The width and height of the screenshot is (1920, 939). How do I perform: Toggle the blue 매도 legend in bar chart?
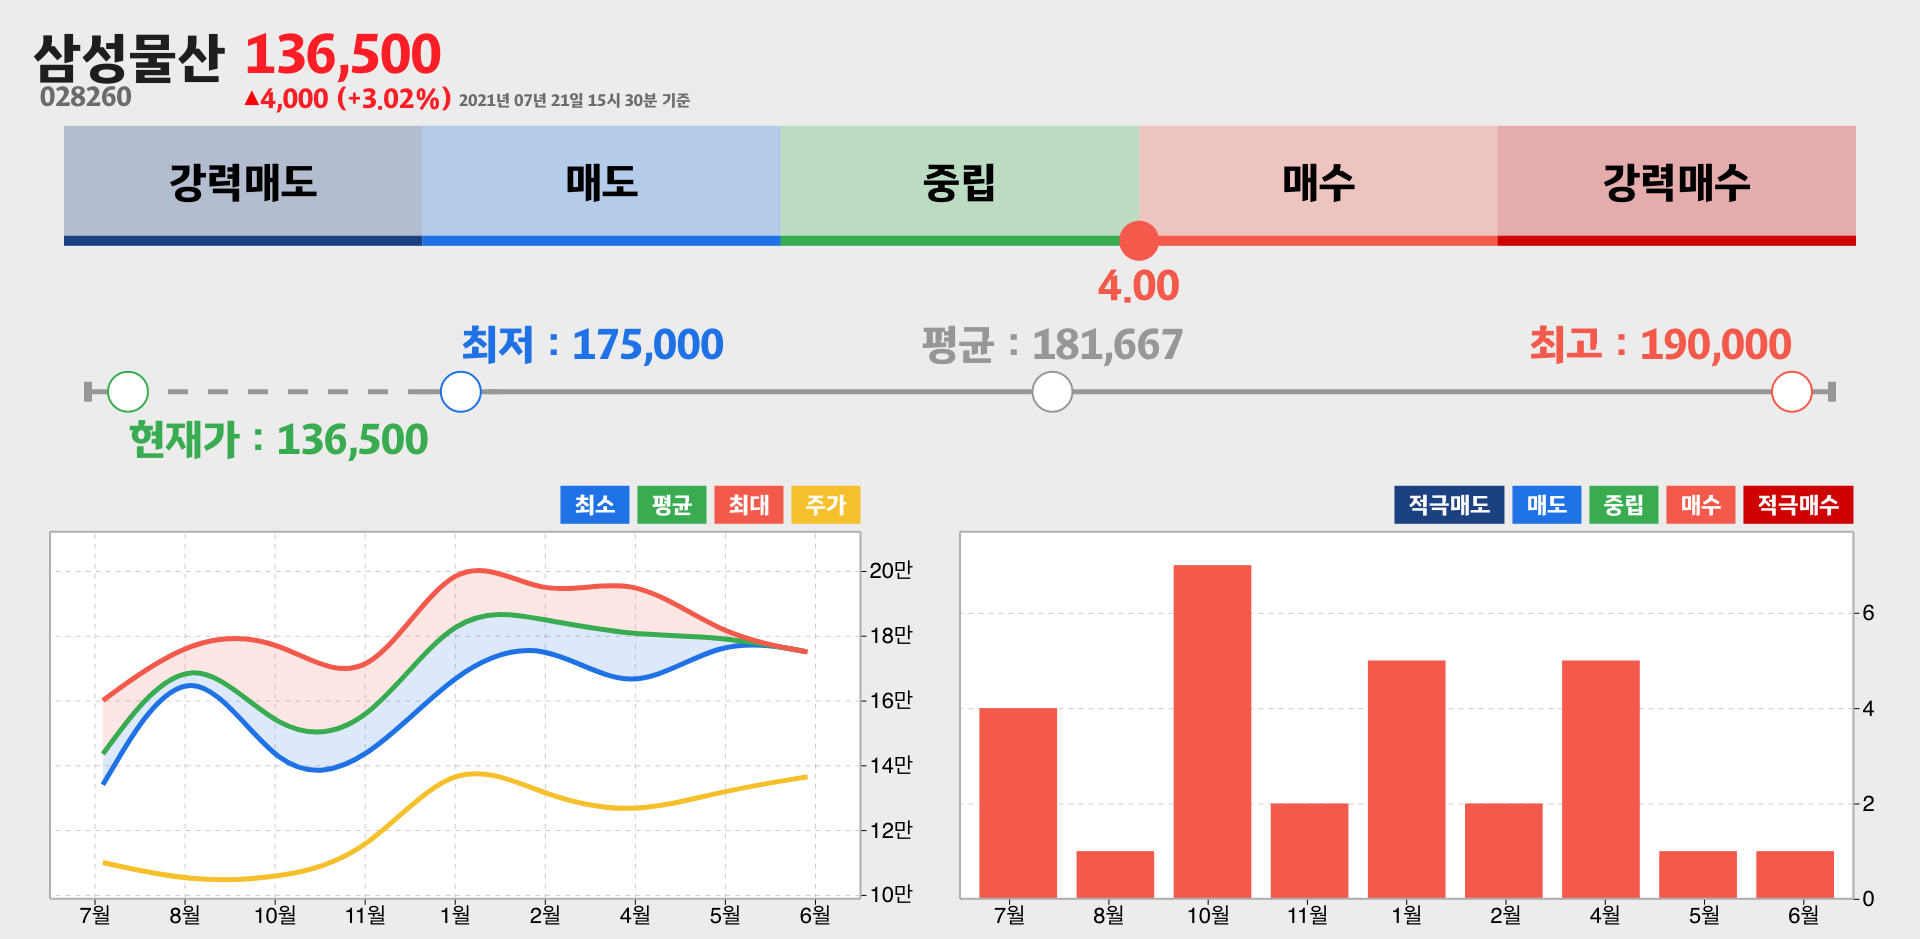pyautogui.click(x=1547, y=505)
